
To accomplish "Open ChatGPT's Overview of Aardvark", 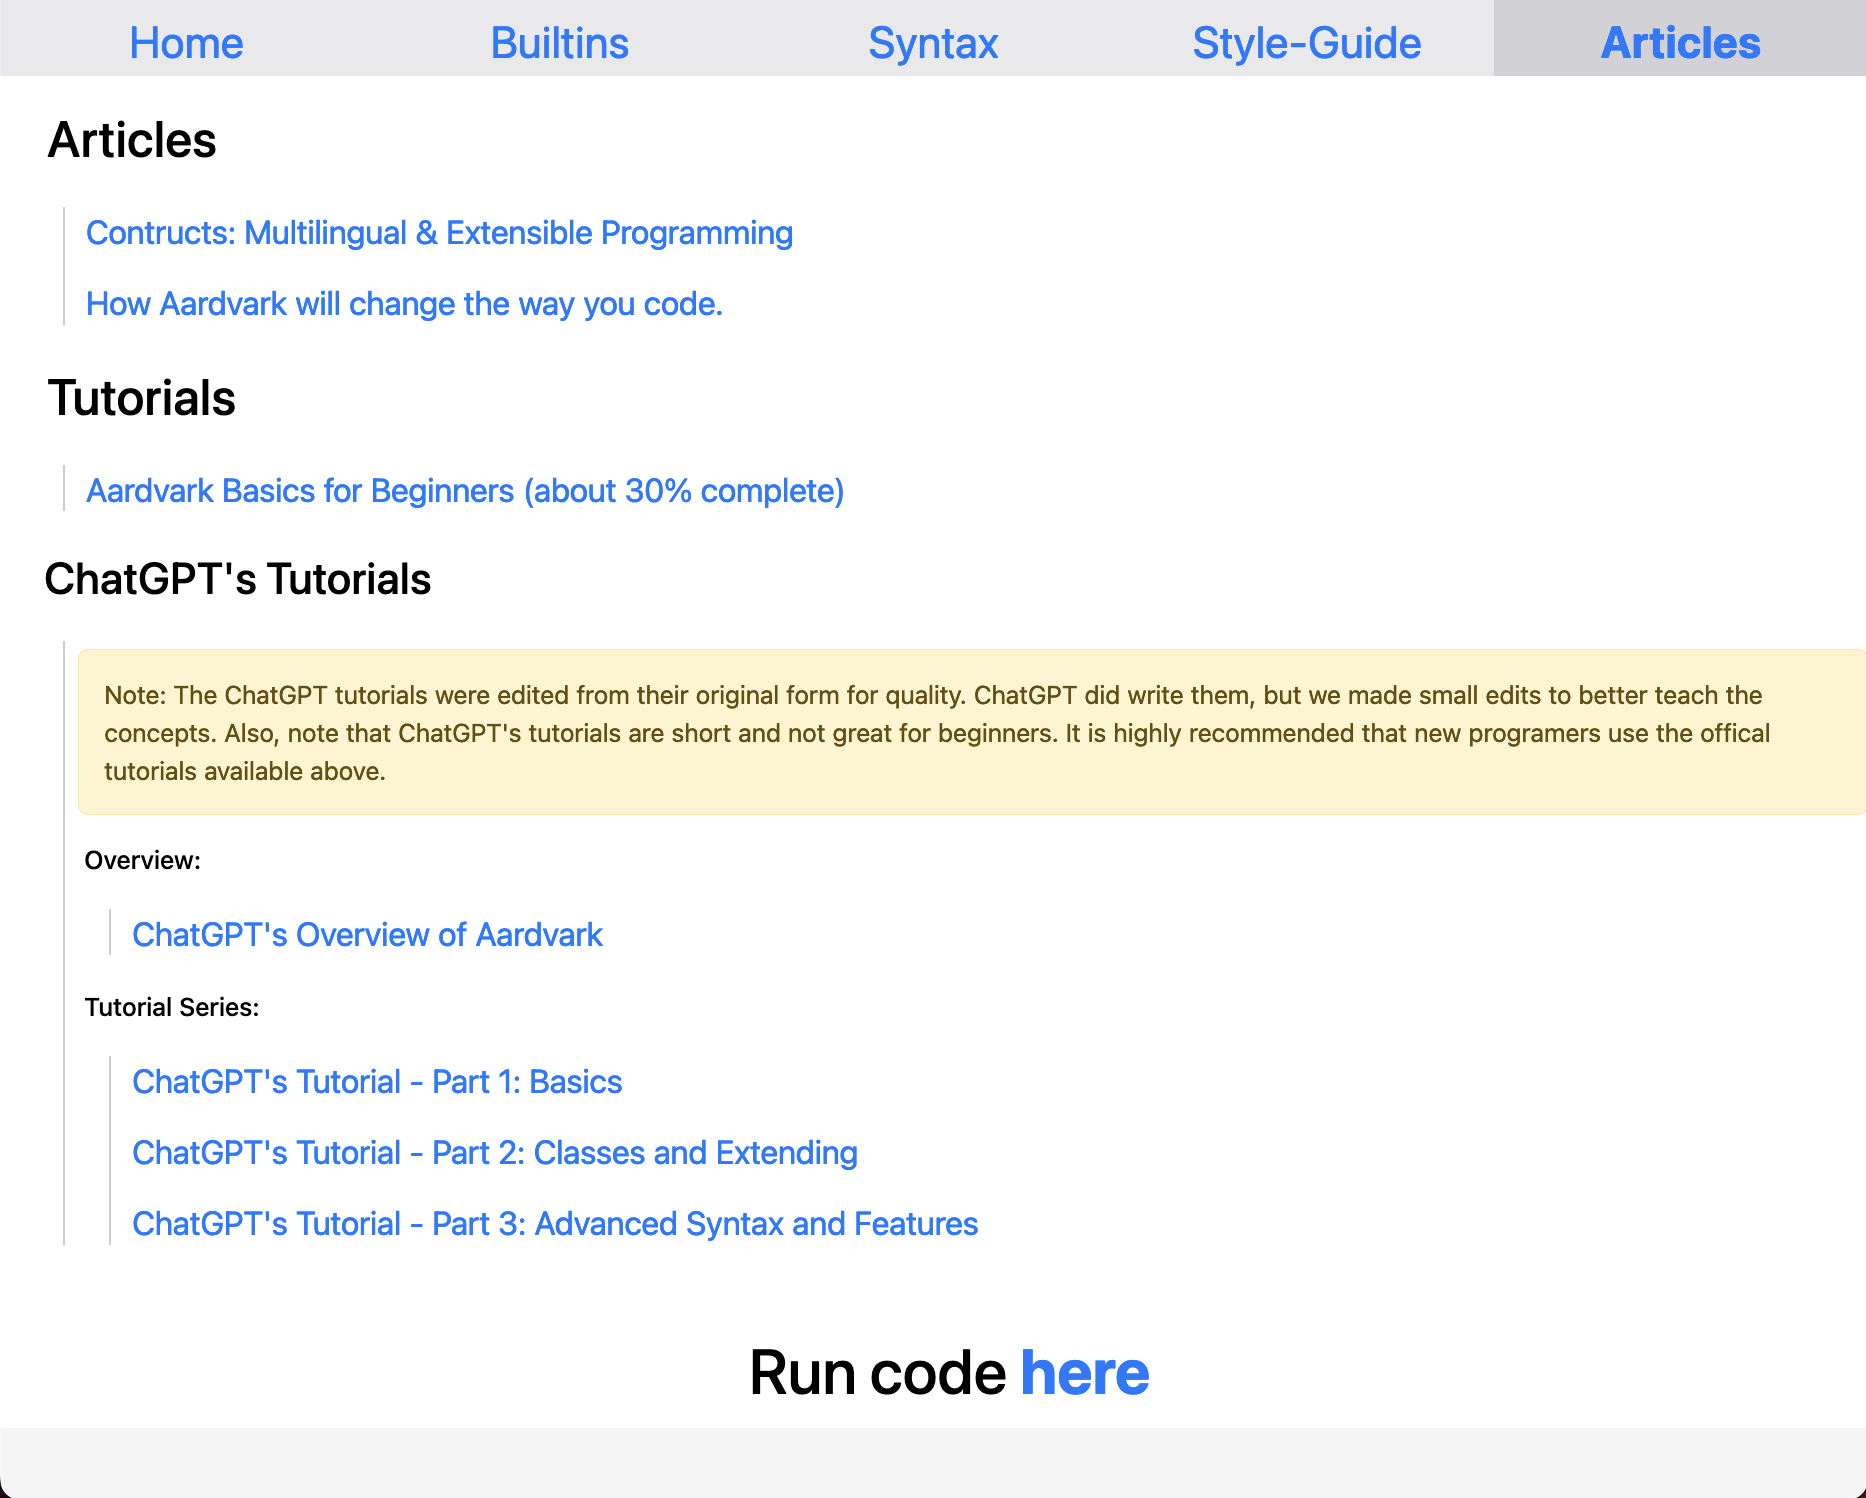I will click(x=367, y=935).
